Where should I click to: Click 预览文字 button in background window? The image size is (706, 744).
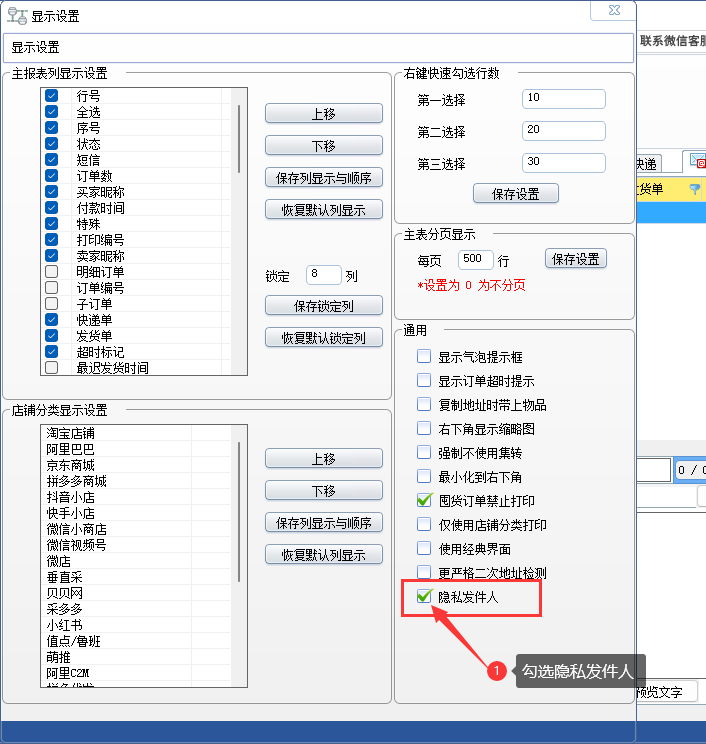pyautogui.click(x=666, y=692)
